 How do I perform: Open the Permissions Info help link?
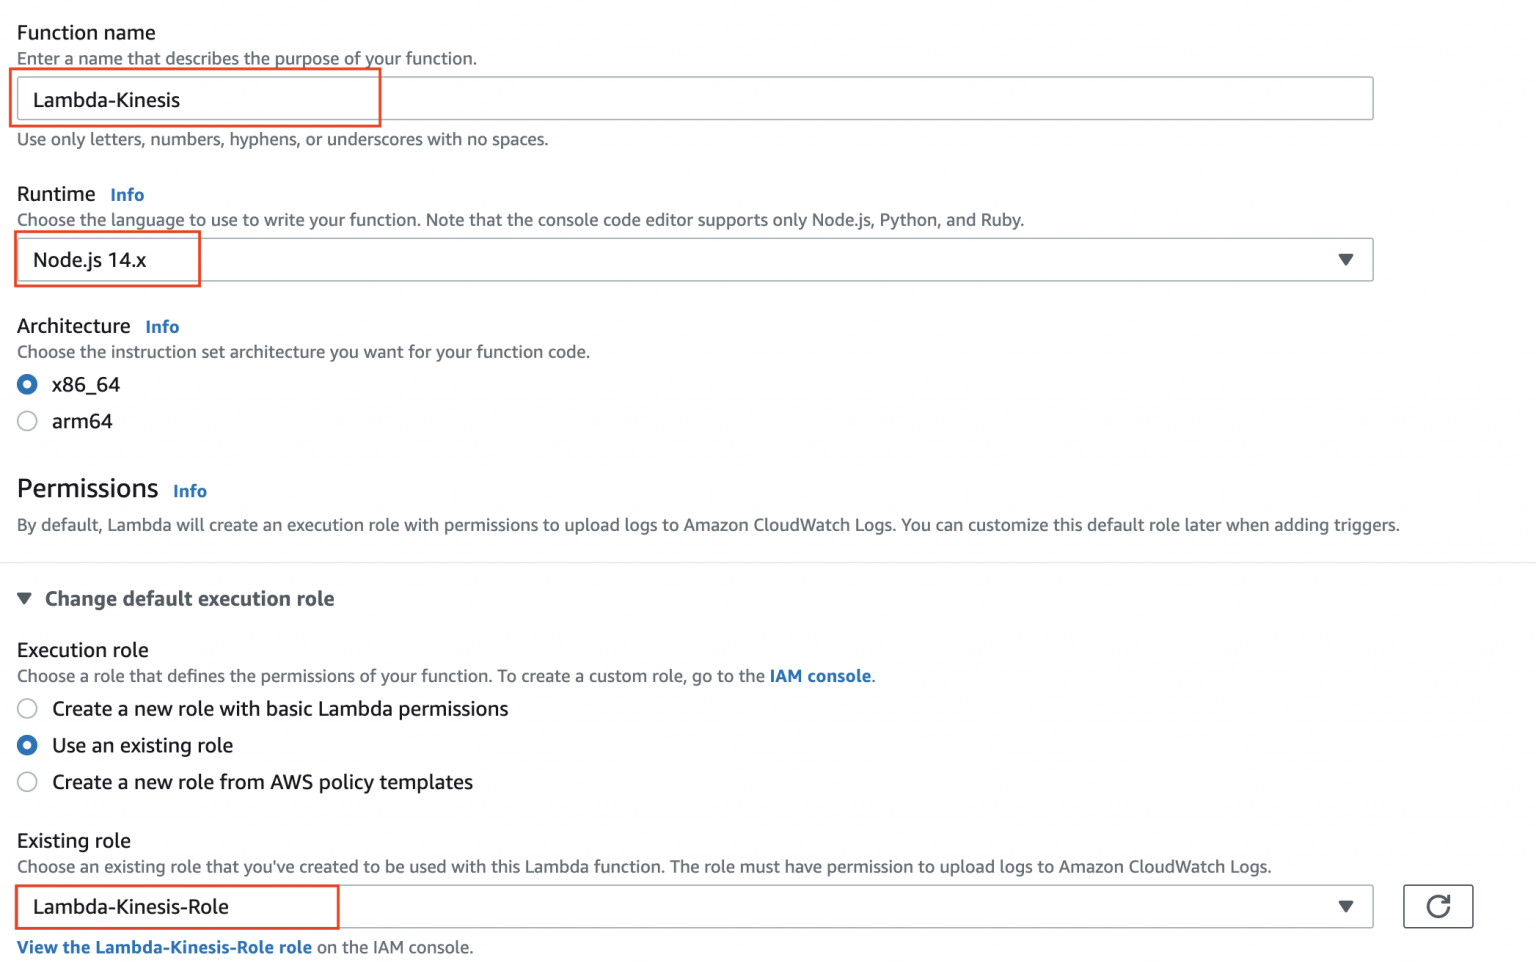coord(190,491)
